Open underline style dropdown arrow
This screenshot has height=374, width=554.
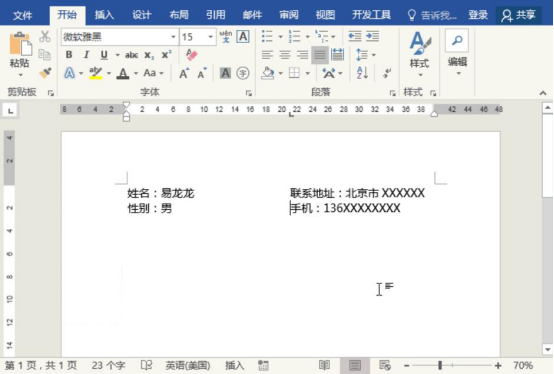(117, 55)
